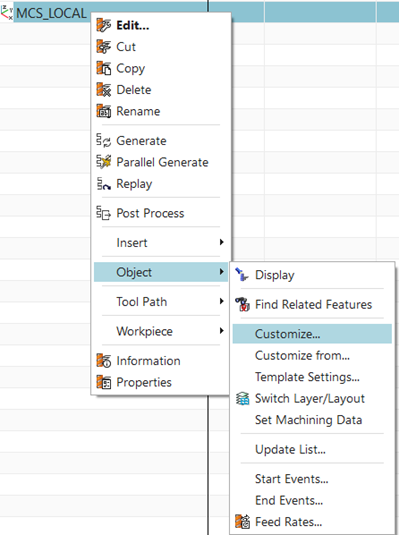Click the Find Related Features icon
The height and width of the screenshot is (535, 399).
coord(242,304)
